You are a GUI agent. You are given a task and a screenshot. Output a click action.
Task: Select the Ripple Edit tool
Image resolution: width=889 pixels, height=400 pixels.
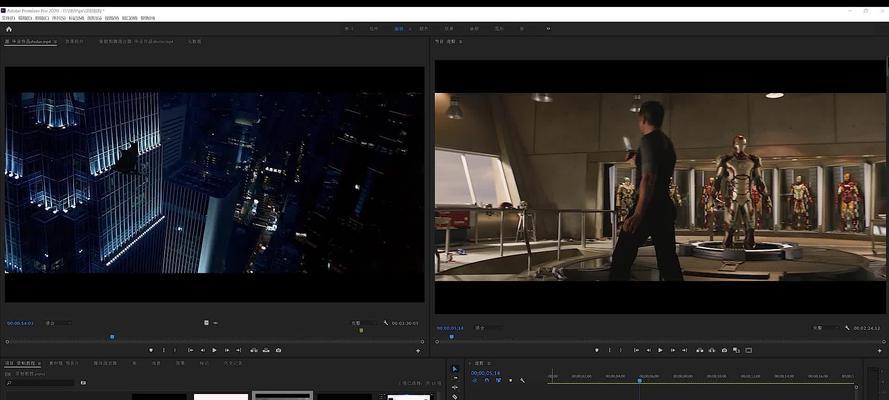[x=455, y=388]
